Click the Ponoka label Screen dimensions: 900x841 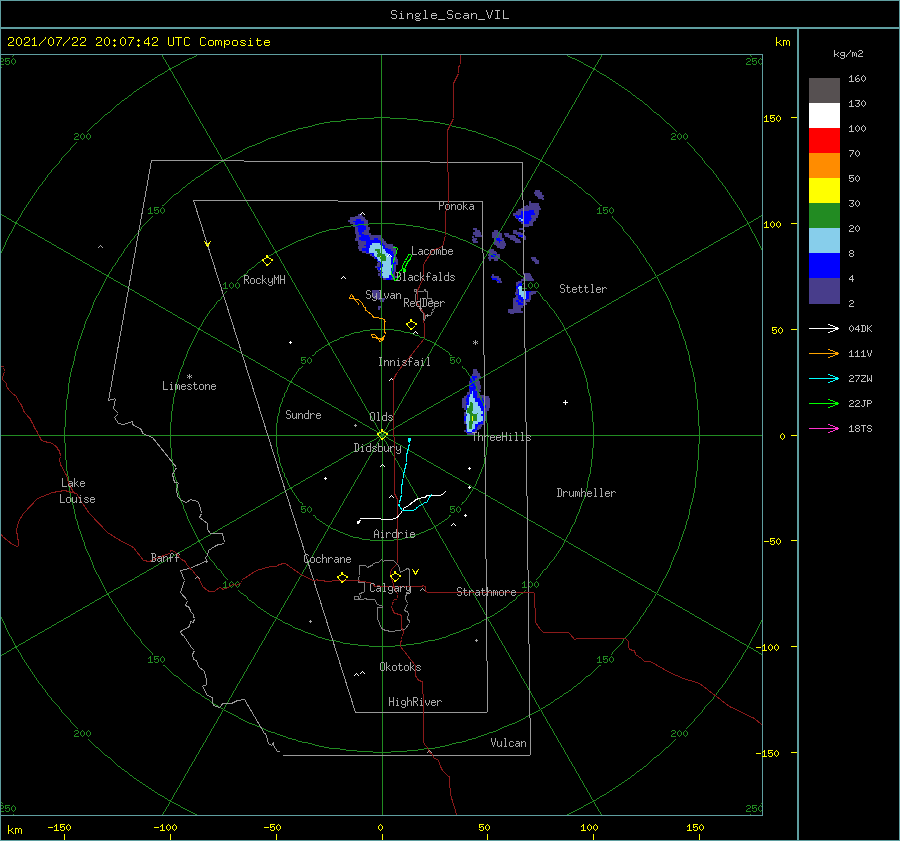(456, 206)
